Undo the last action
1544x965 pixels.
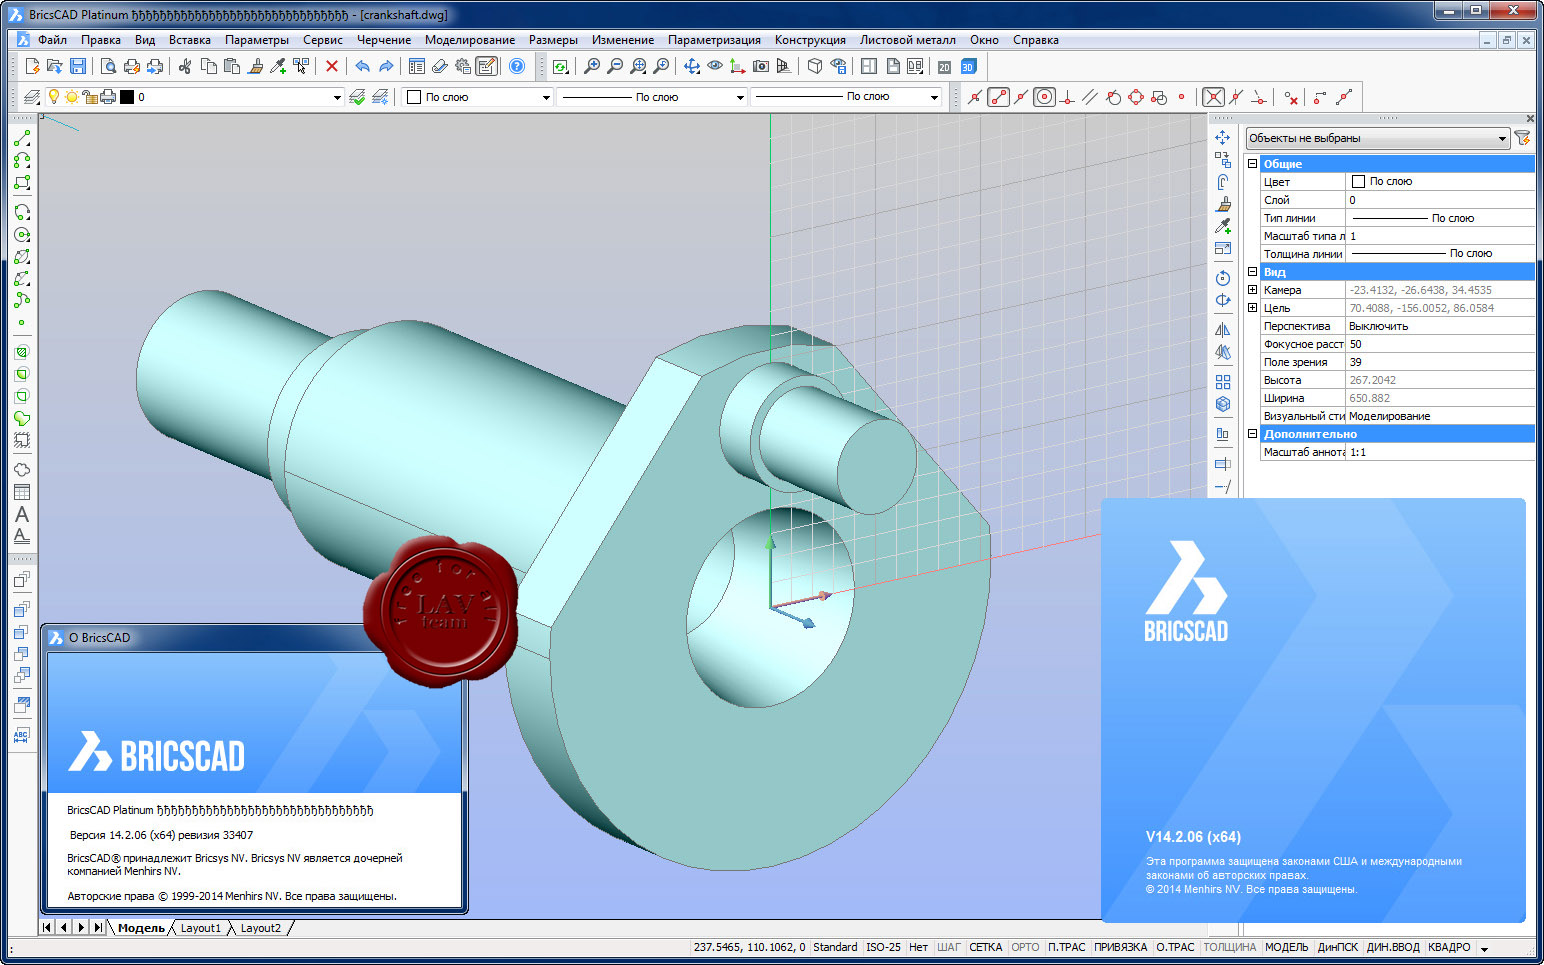(362, 66)
